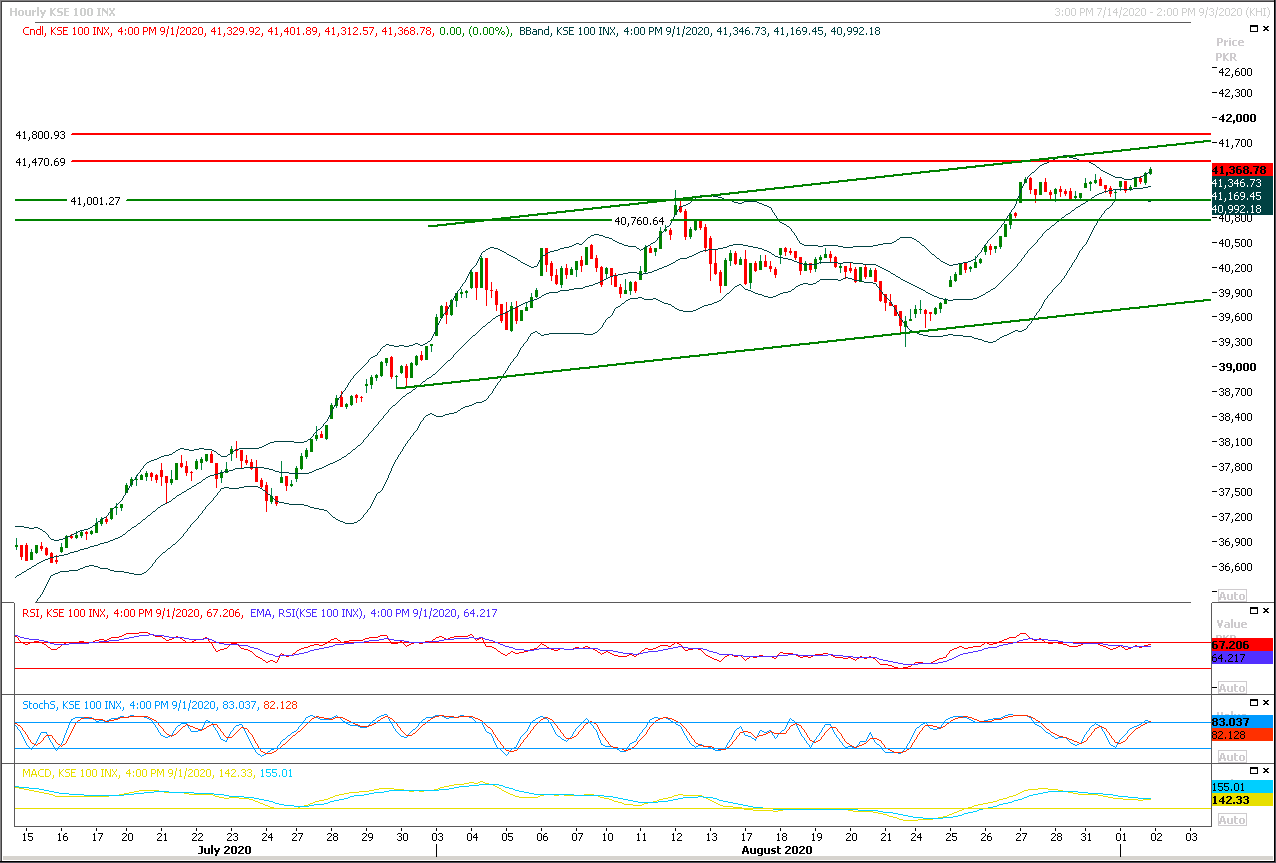Click the 36,600 price axis label
This screenshot has height=863, width=1276.
point(1235,567)
